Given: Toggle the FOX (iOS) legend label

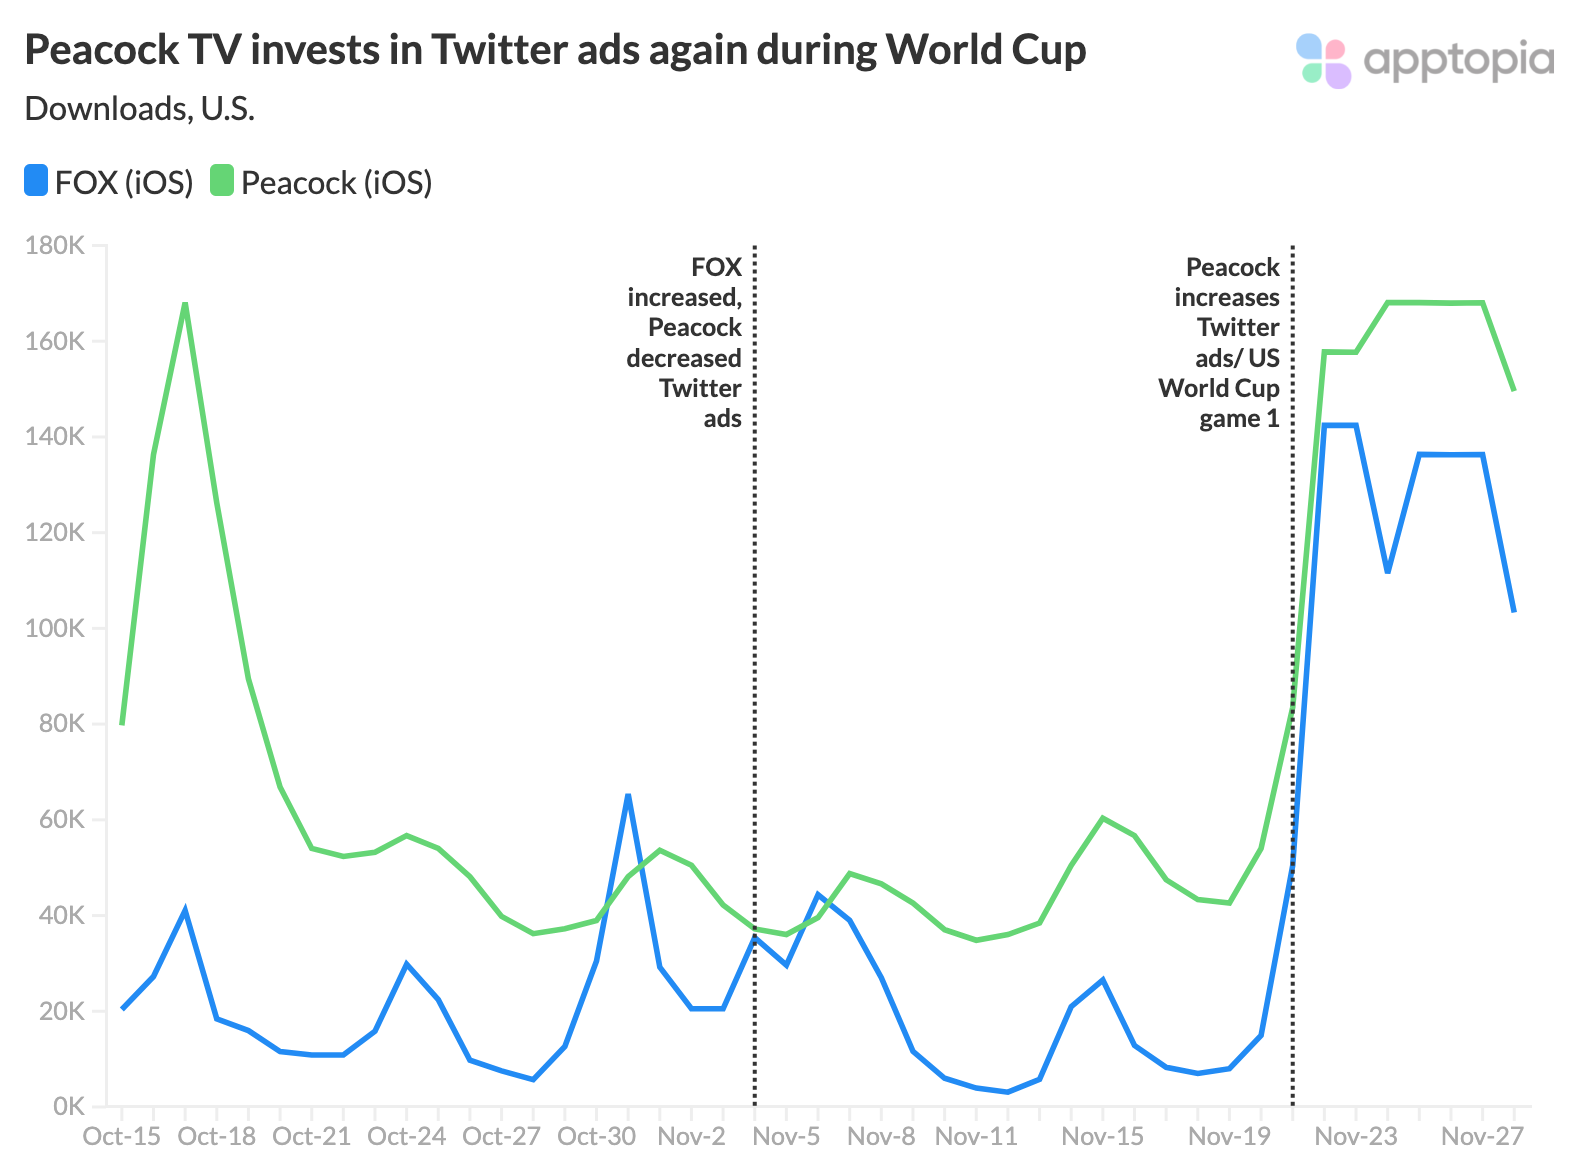Looking at the screenshot, I should pyautogui.click(x=124, y=183).
